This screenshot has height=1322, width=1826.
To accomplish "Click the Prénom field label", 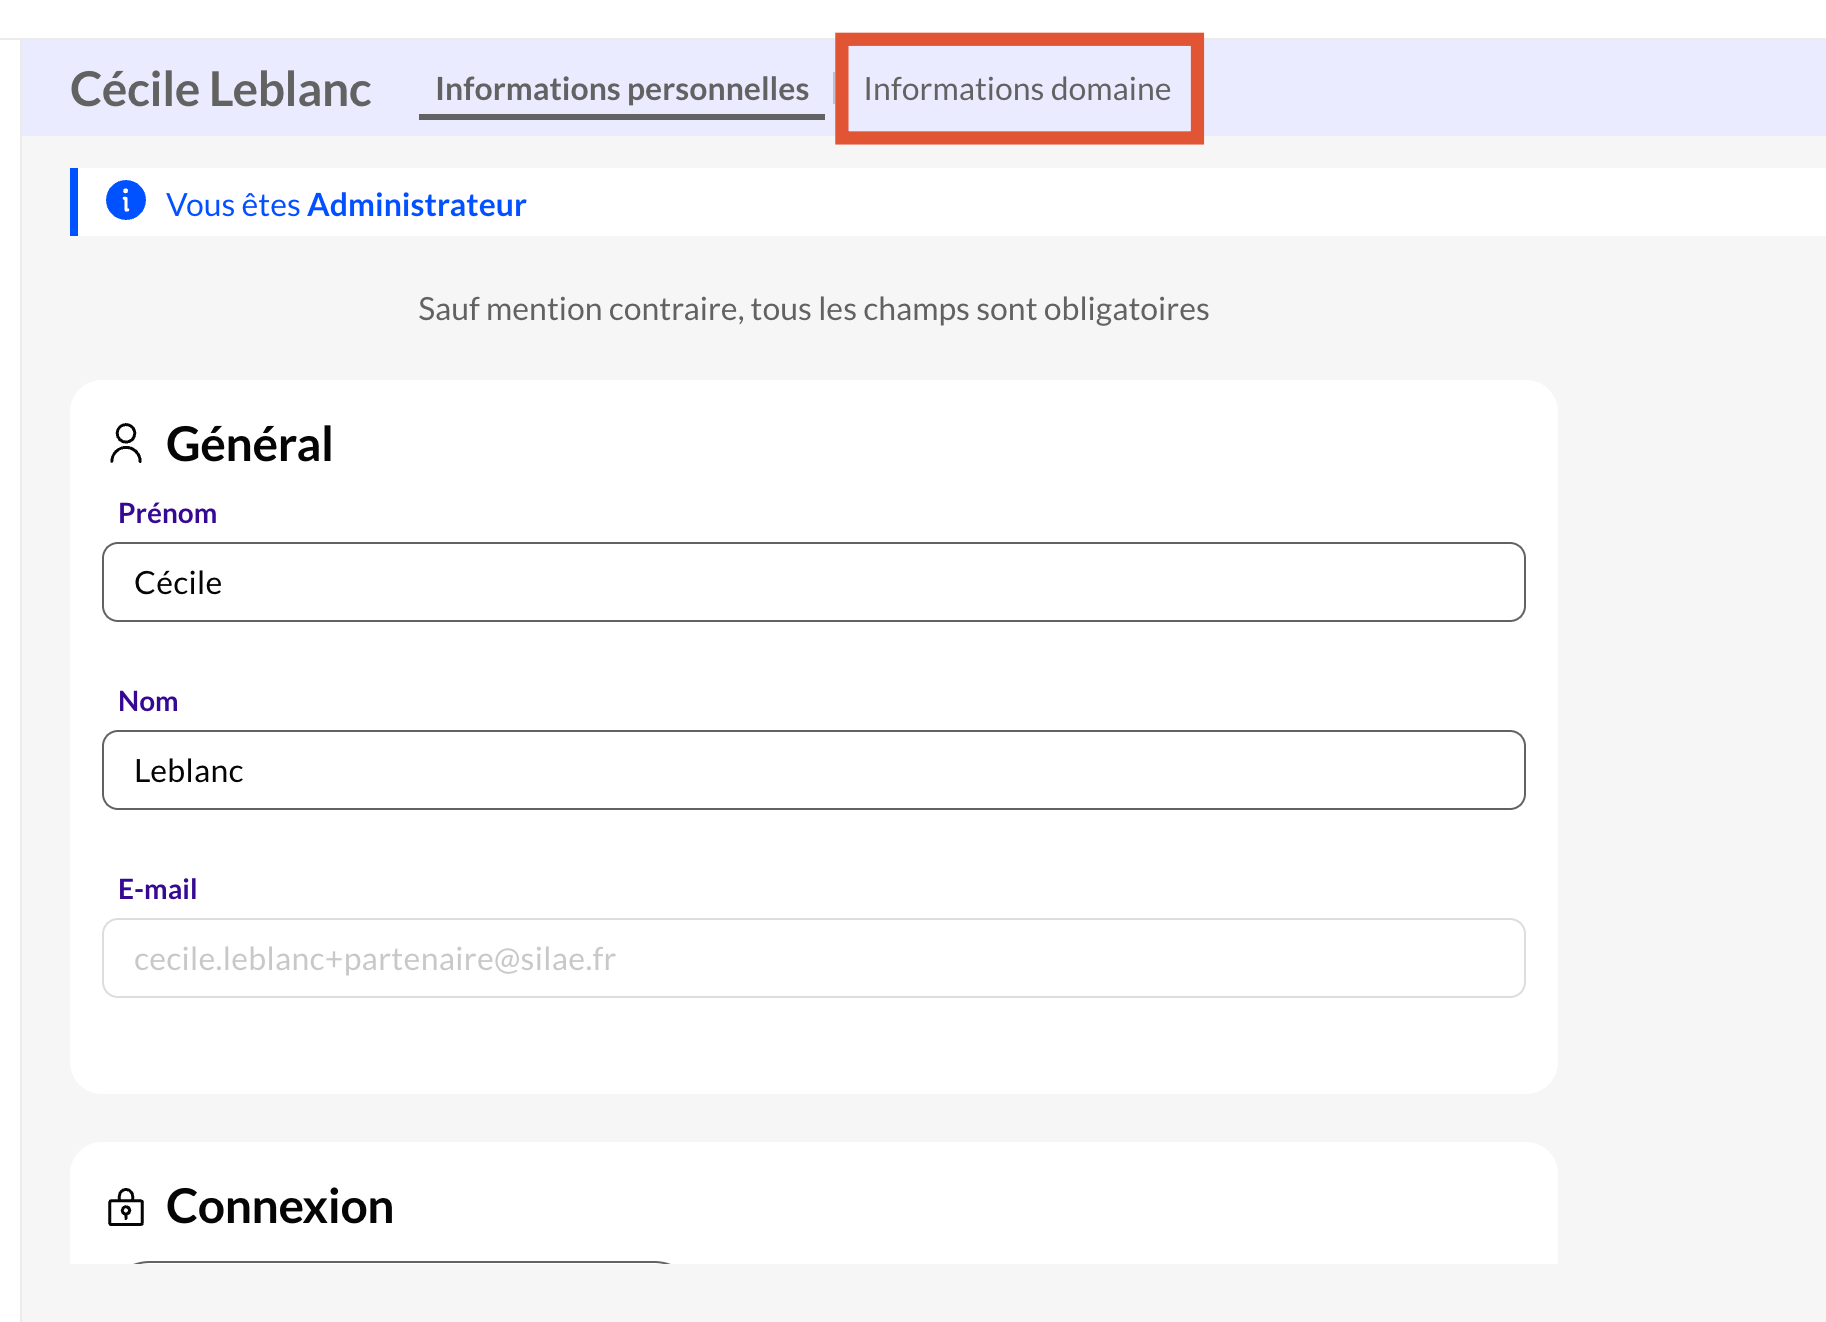I will pos(167,513).
